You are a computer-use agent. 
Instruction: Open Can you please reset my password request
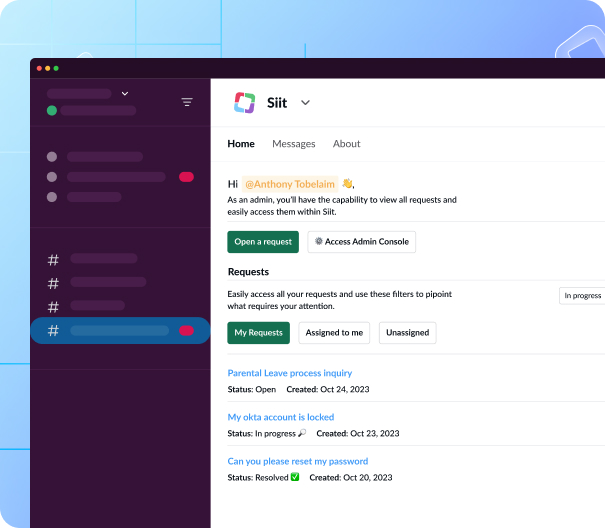coord(297,461)
